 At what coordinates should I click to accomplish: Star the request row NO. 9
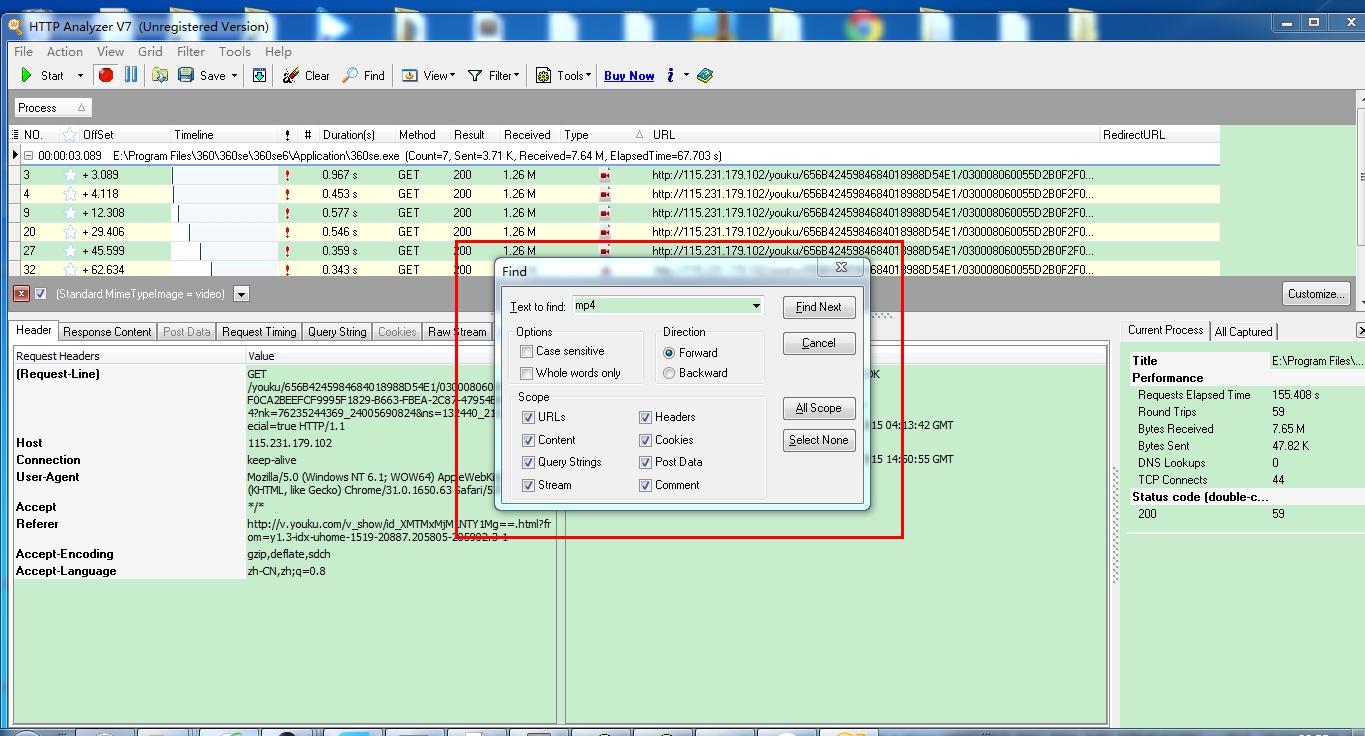pos(70,213)
